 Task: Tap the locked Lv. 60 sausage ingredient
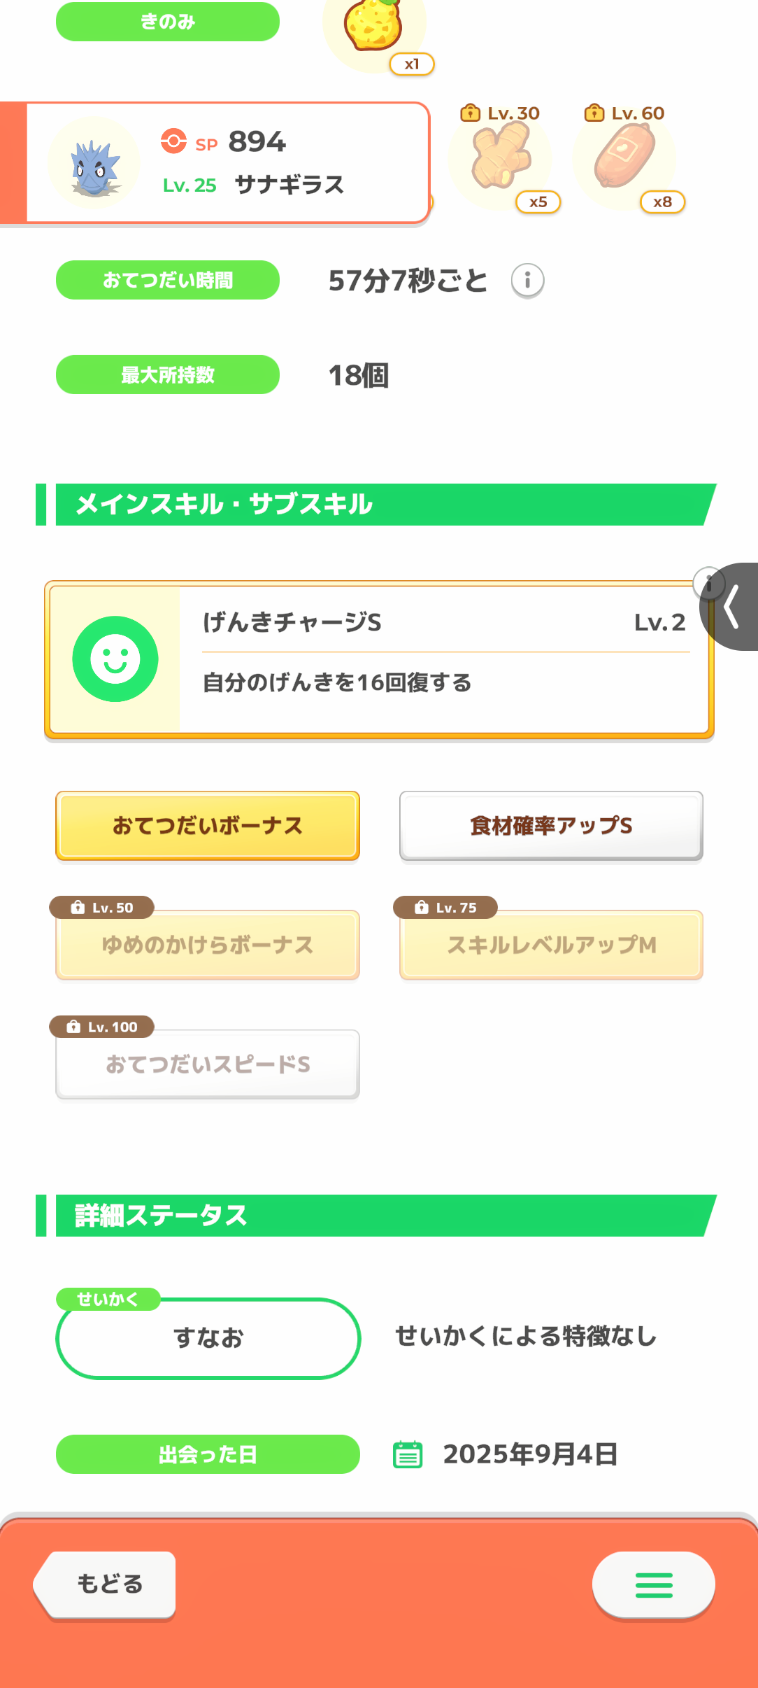click(x=624, y=158)
